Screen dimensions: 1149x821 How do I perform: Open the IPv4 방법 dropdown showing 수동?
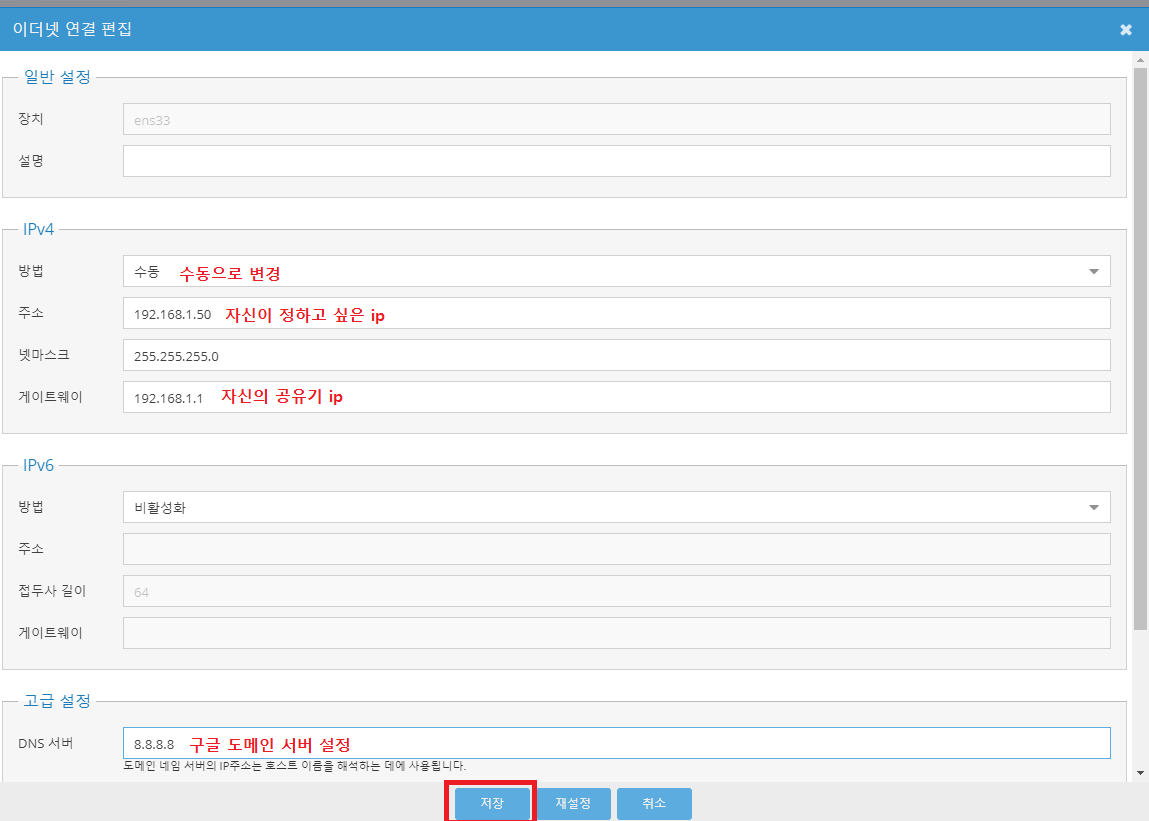[x=616, y=271]
